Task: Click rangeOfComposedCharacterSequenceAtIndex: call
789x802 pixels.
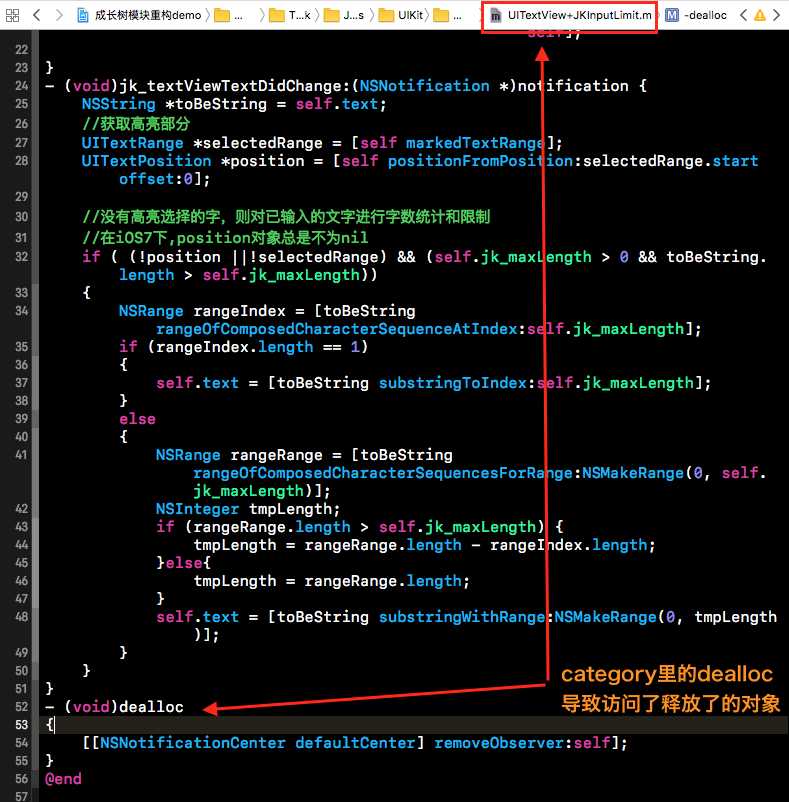Action: coord(341,328)
